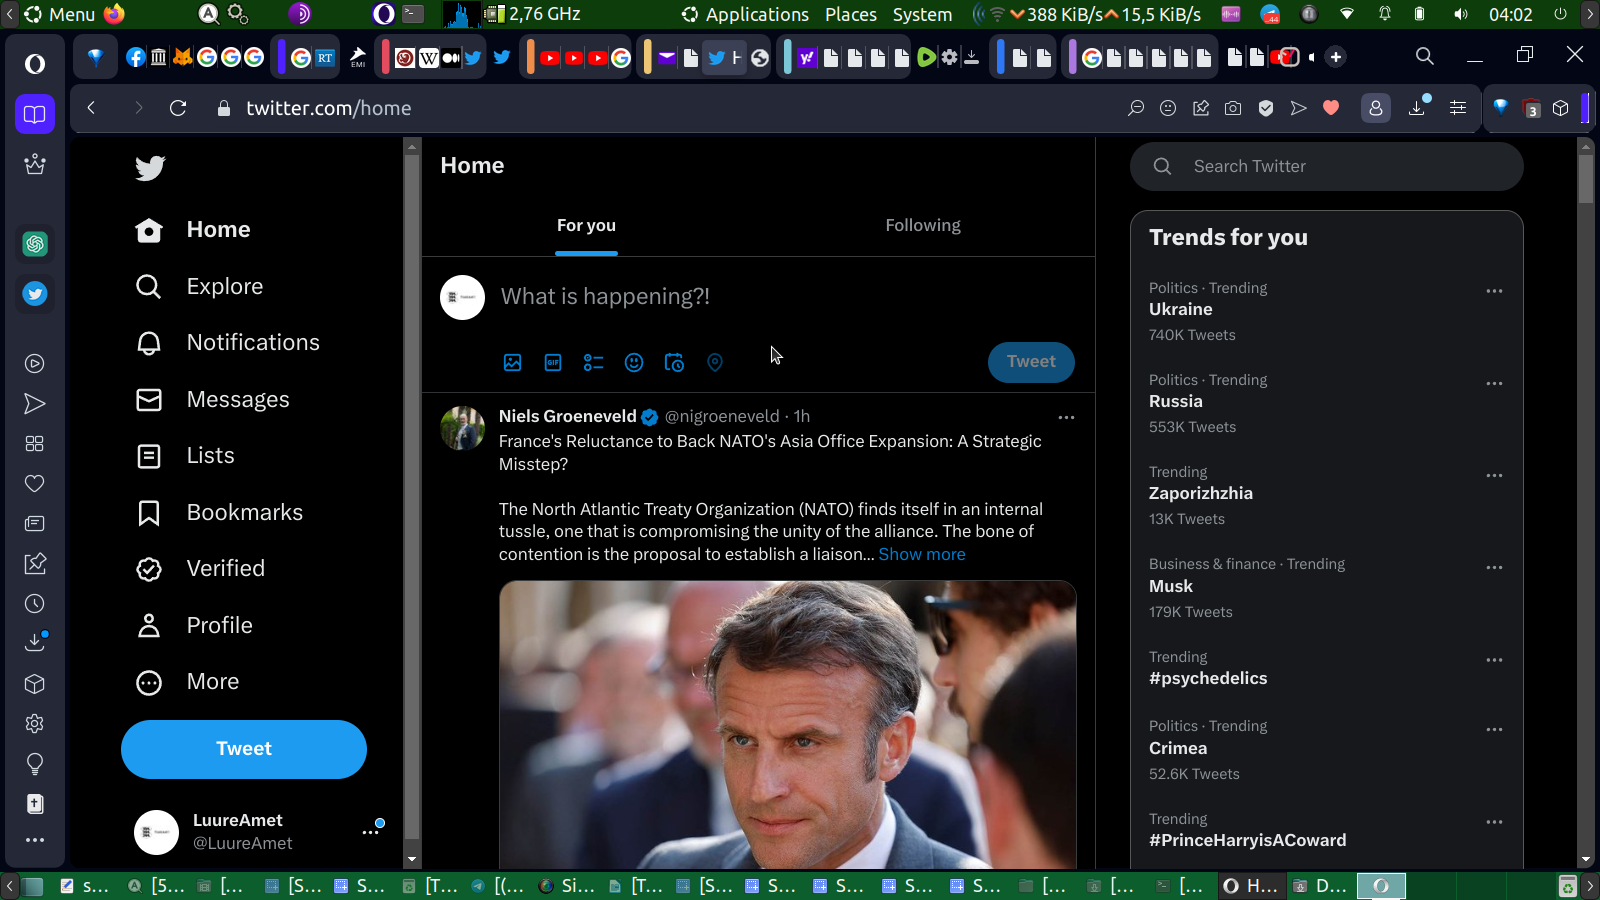Expand the More menu in navigation
Viewport: 1600px width, 900px height.
188,682
